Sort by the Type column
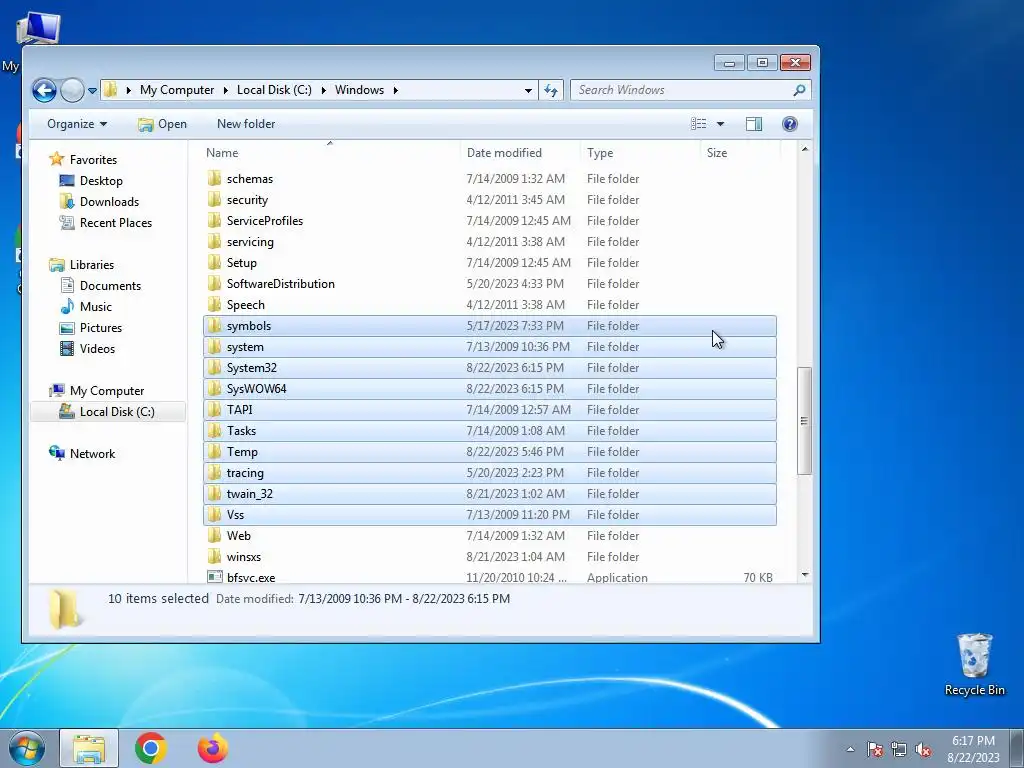 tap(639, 153)
